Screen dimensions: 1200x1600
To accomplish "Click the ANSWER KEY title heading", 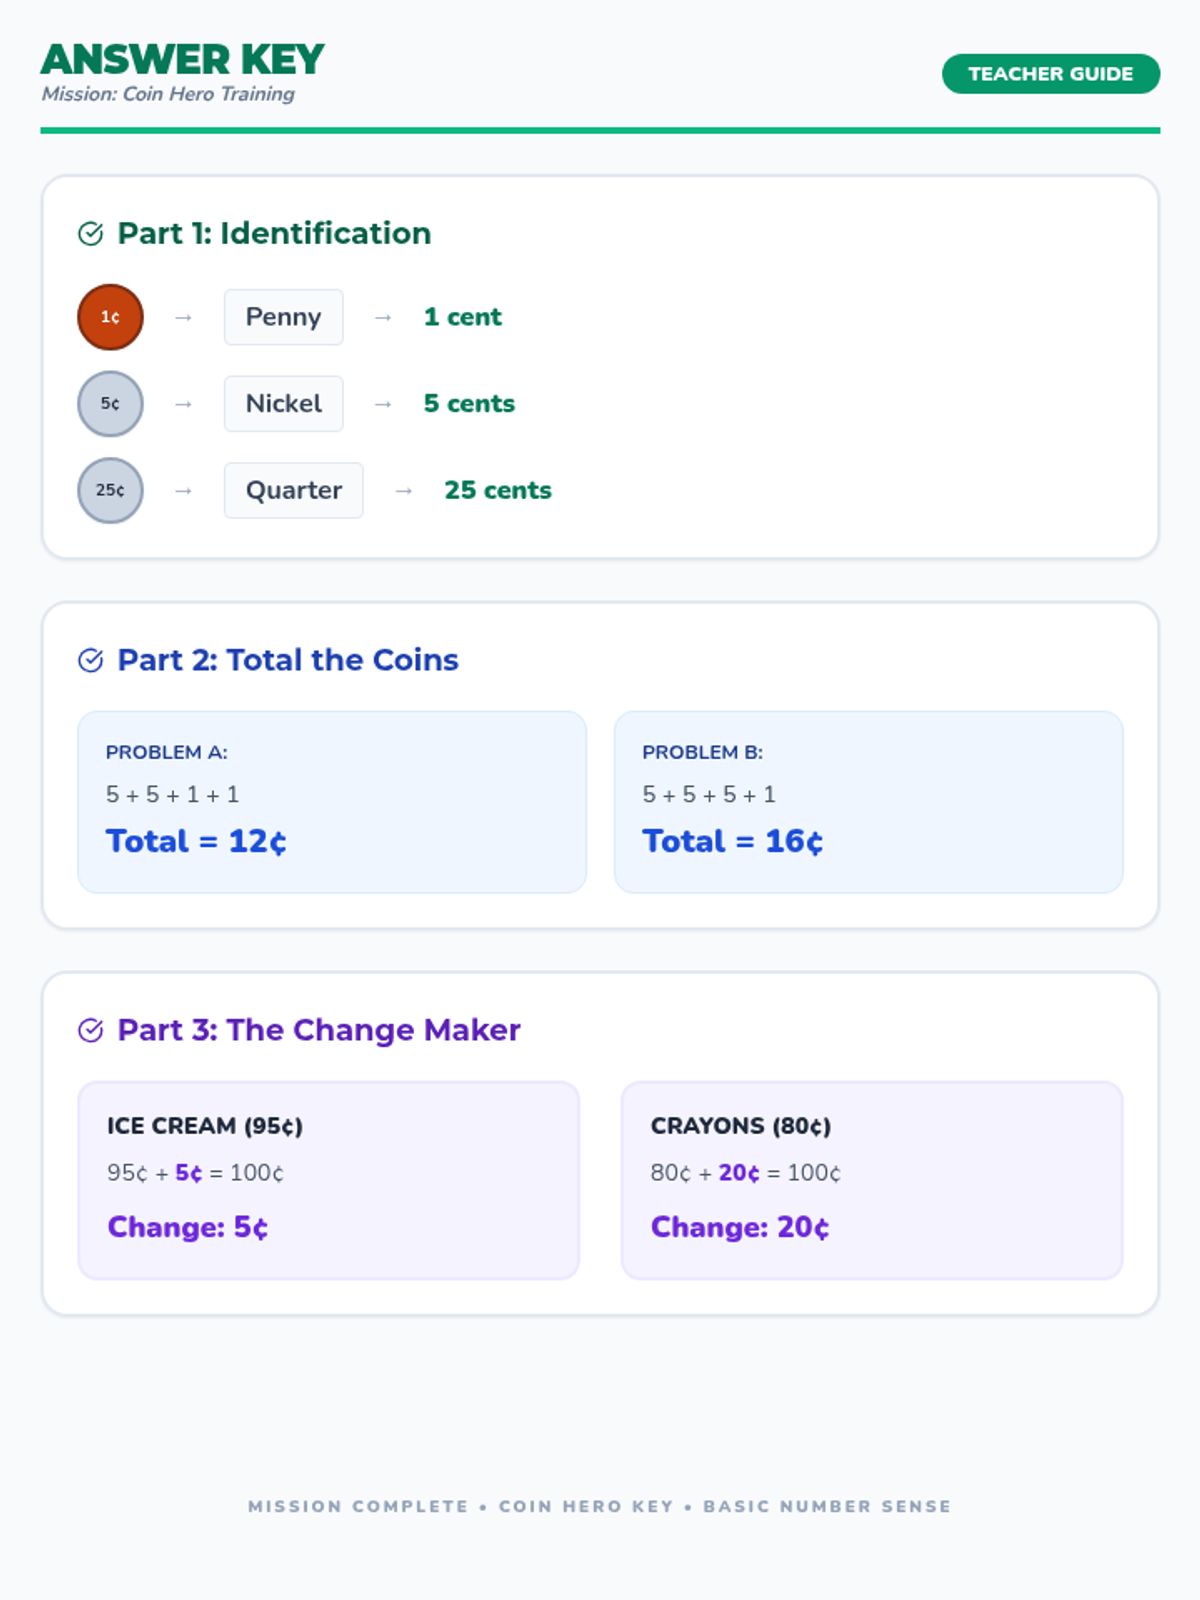I will coord(183,60).
